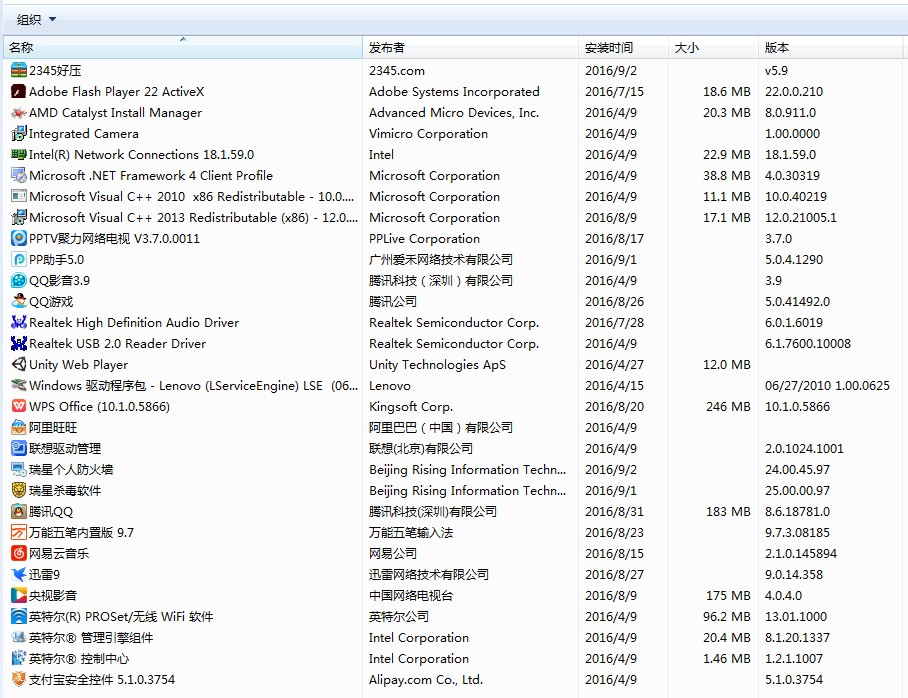
Task: Click version 22.0.0.210
Action: [794, 92]
